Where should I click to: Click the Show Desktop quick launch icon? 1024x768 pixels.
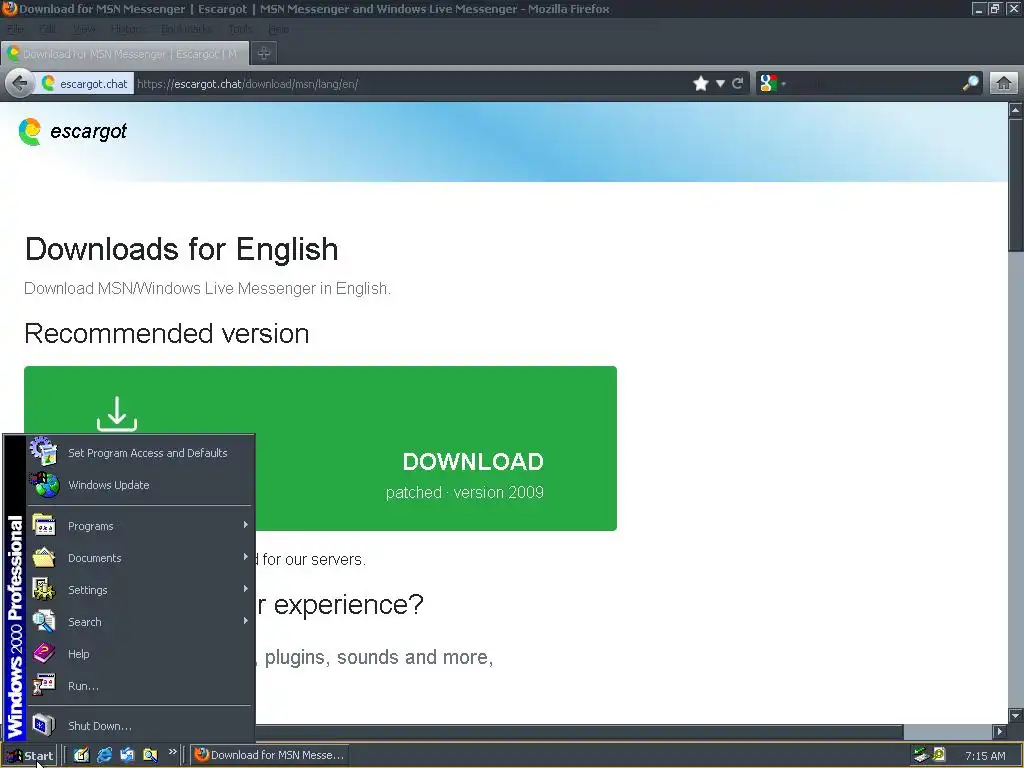click(81, 755)
